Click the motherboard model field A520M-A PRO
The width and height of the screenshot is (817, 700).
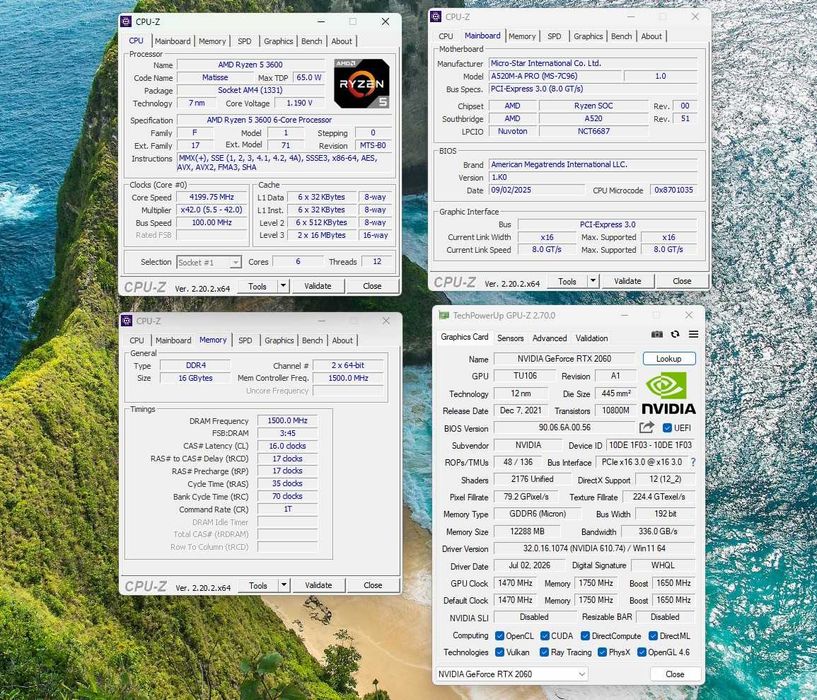tap(554, 76)
